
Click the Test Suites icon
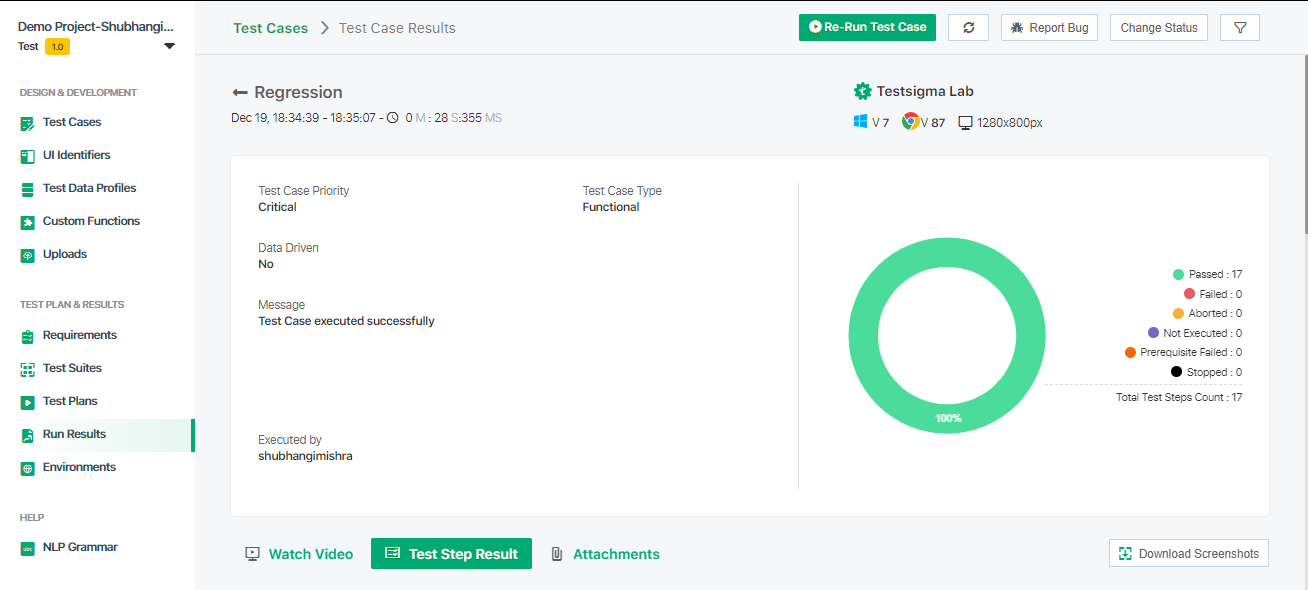(x=28, y=369)
